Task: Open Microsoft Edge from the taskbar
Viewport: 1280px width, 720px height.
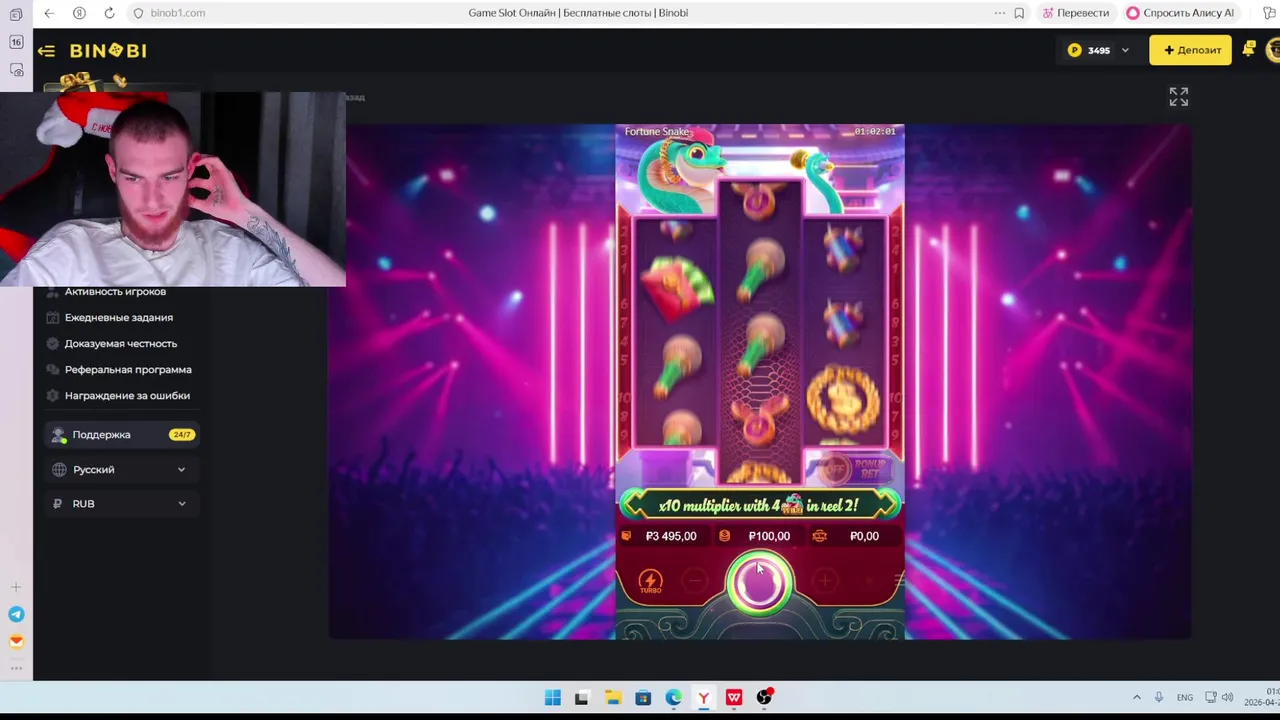Action: coord(673,697)
